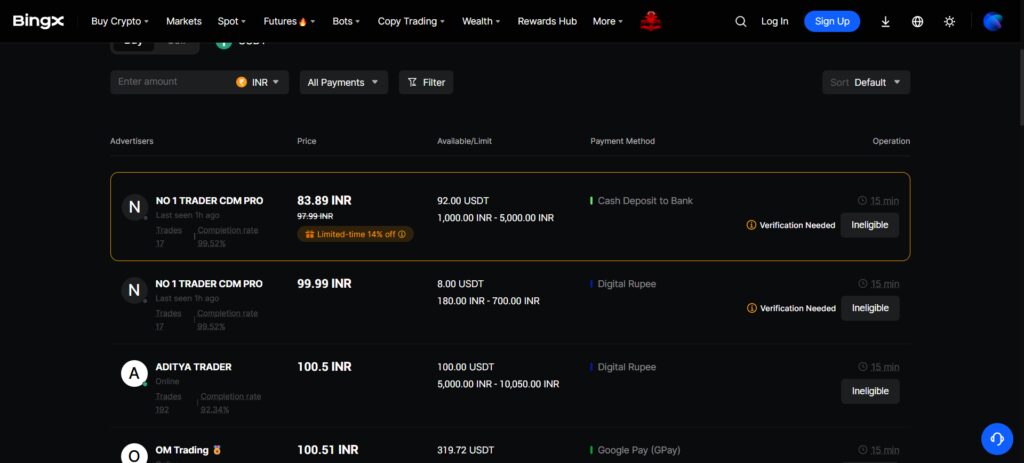Viewport: 1024px width, 463px height.
Task: Click the red promotional mascot icon
Action: coord(651,20)
